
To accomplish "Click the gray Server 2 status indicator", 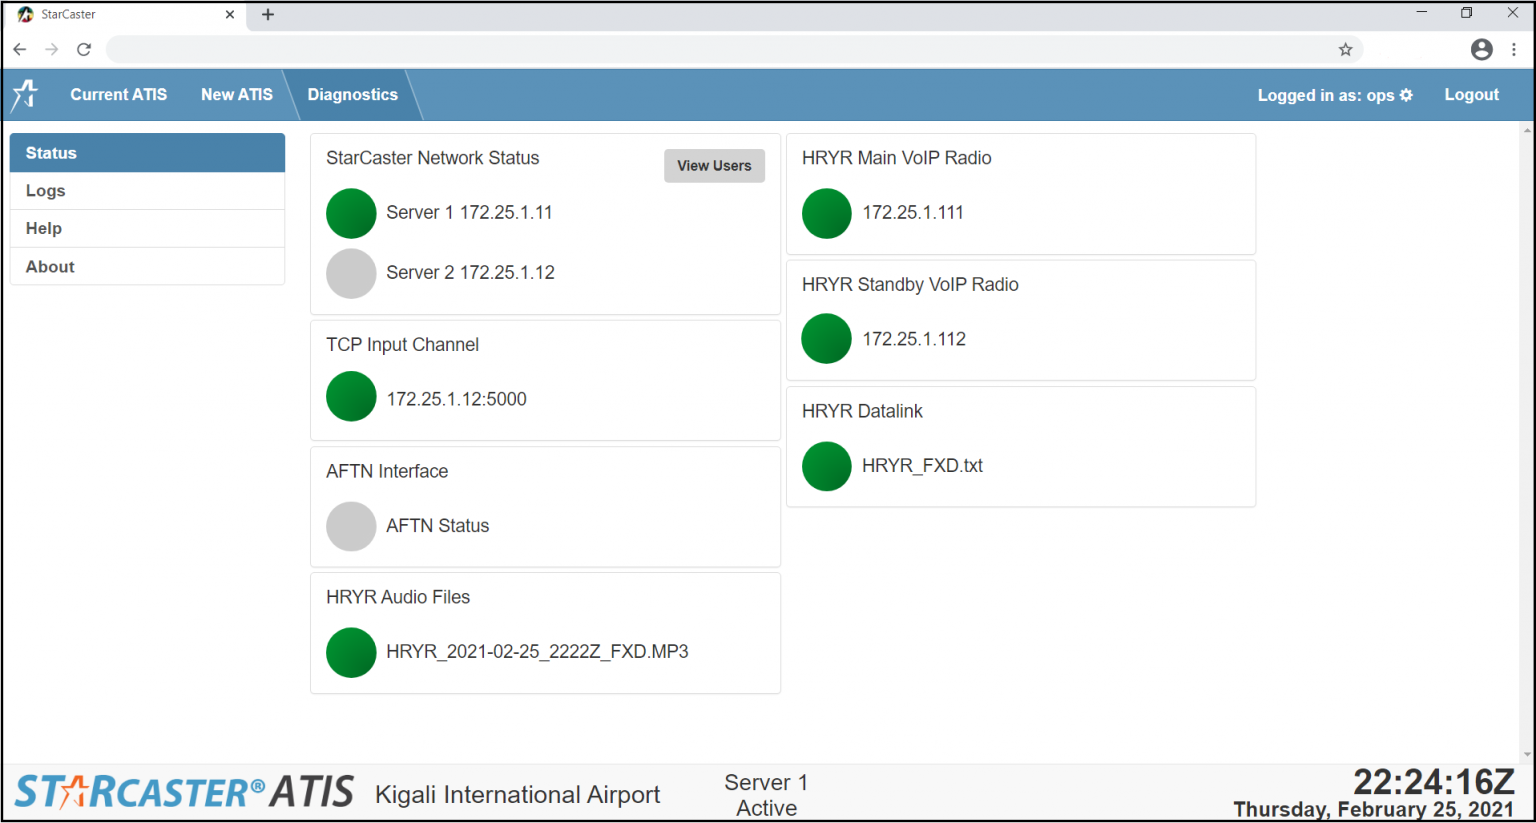I will pos(351,273).
